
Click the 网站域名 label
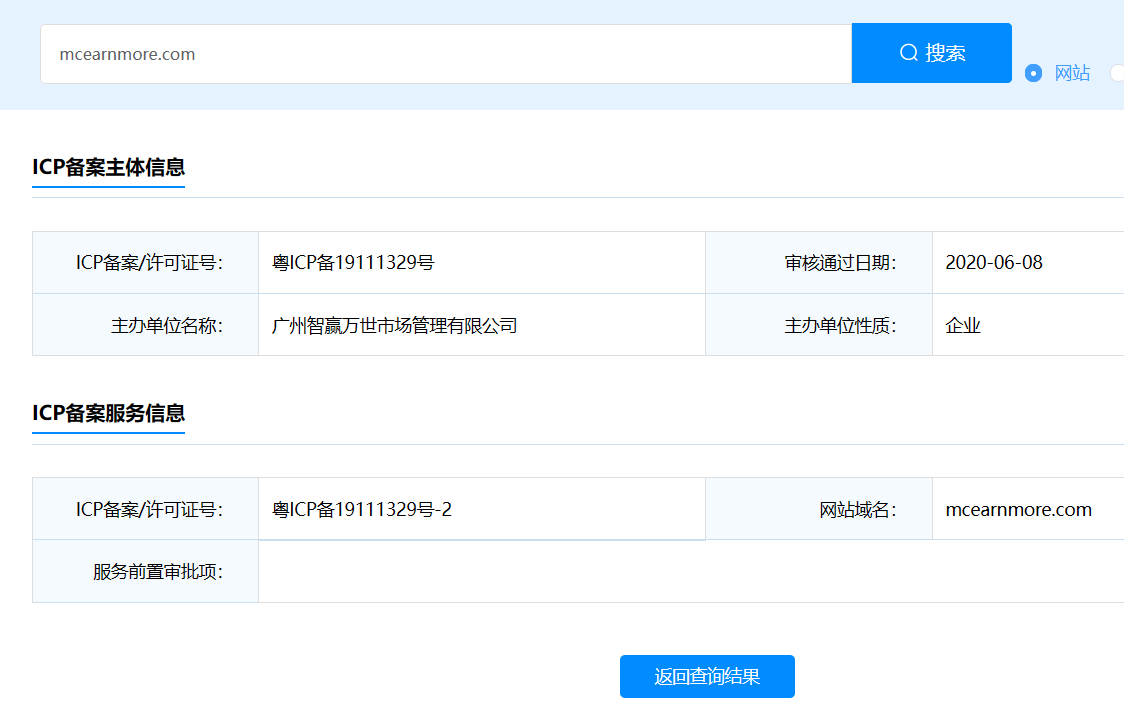point(857,509)
